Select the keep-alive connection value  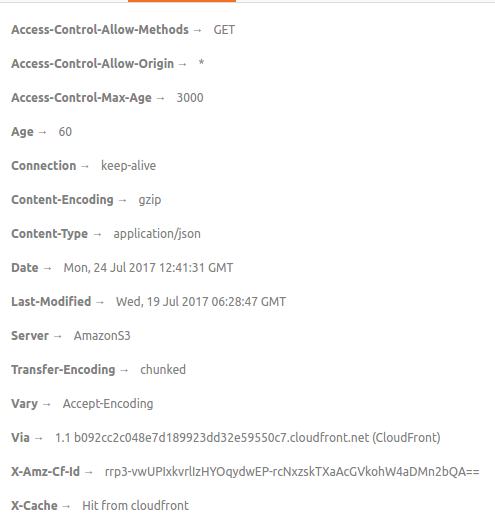coord(128,166)
